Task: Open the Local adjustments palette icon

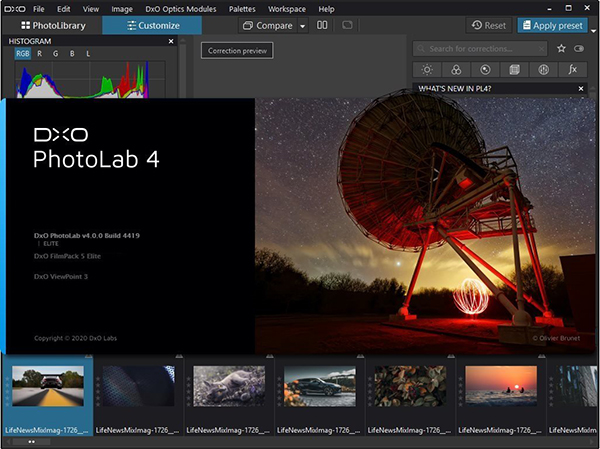Action: 543,70
